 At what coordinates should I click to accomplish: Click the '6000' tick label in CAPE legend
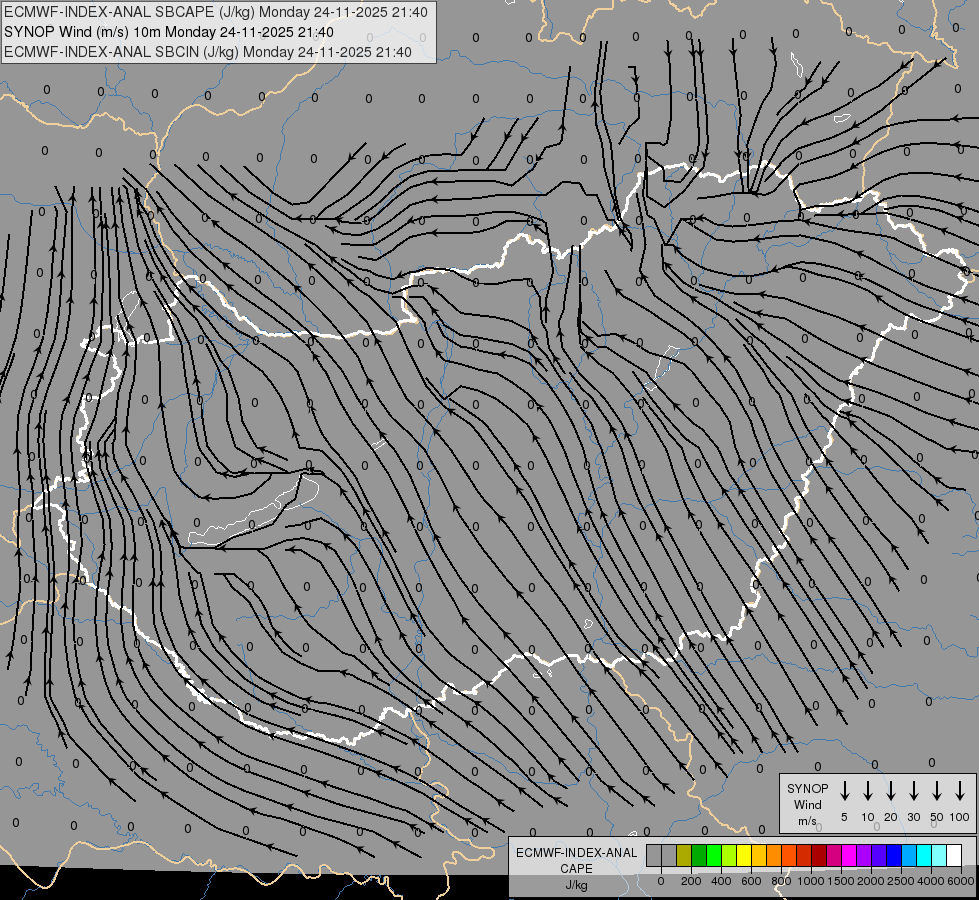click(961, 881)
